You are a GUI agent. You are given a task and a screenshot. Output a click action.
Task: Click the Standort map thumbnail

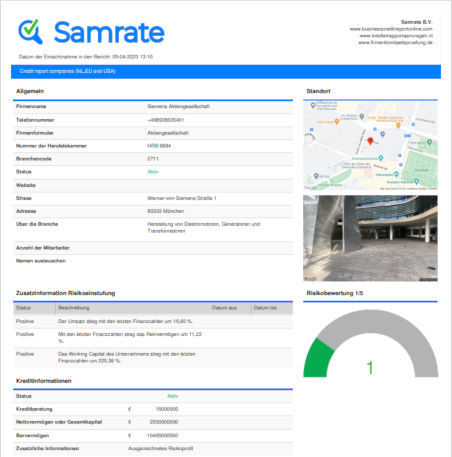(x=370, y=146)
